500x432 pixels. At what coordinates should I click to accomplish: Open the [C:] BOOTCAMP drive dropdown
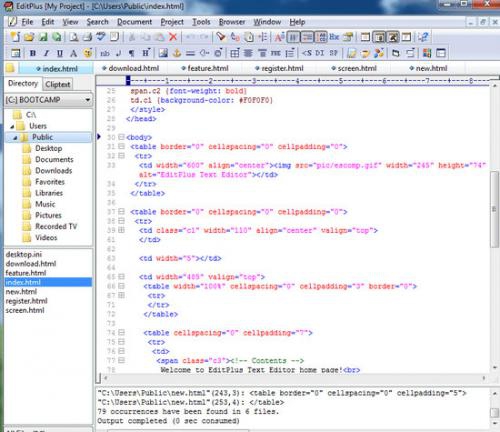pyautogui.click(x=88, y=100)
